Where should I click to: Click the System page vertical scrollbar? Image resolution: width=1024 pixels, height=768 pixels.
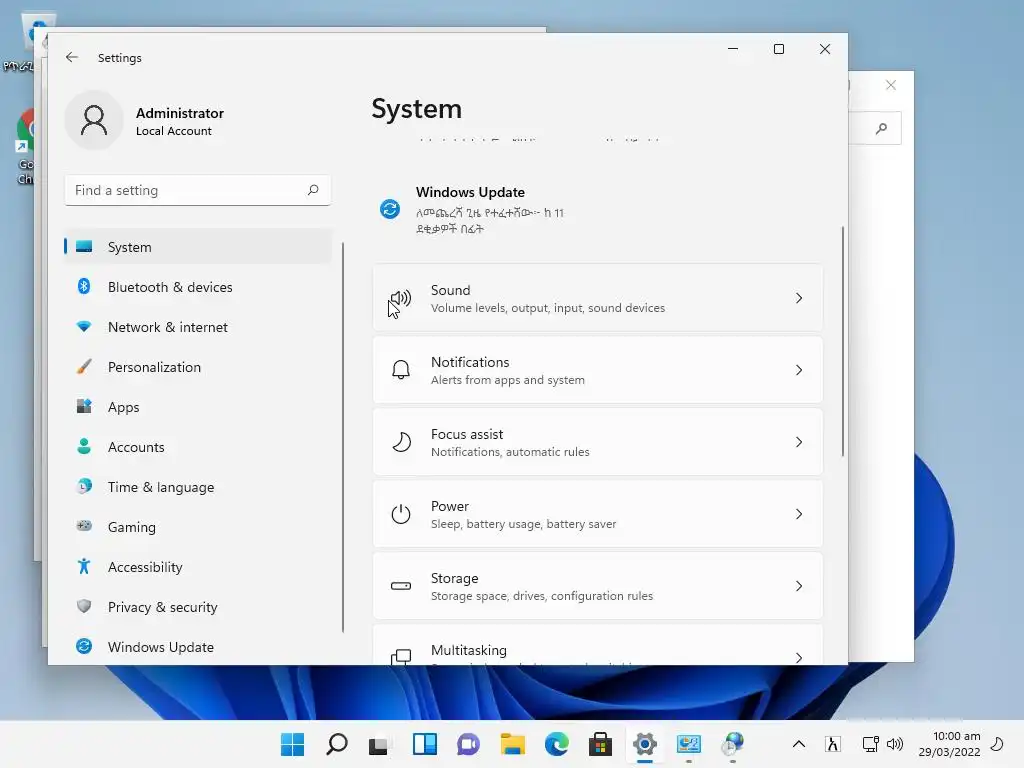(842, 341)
